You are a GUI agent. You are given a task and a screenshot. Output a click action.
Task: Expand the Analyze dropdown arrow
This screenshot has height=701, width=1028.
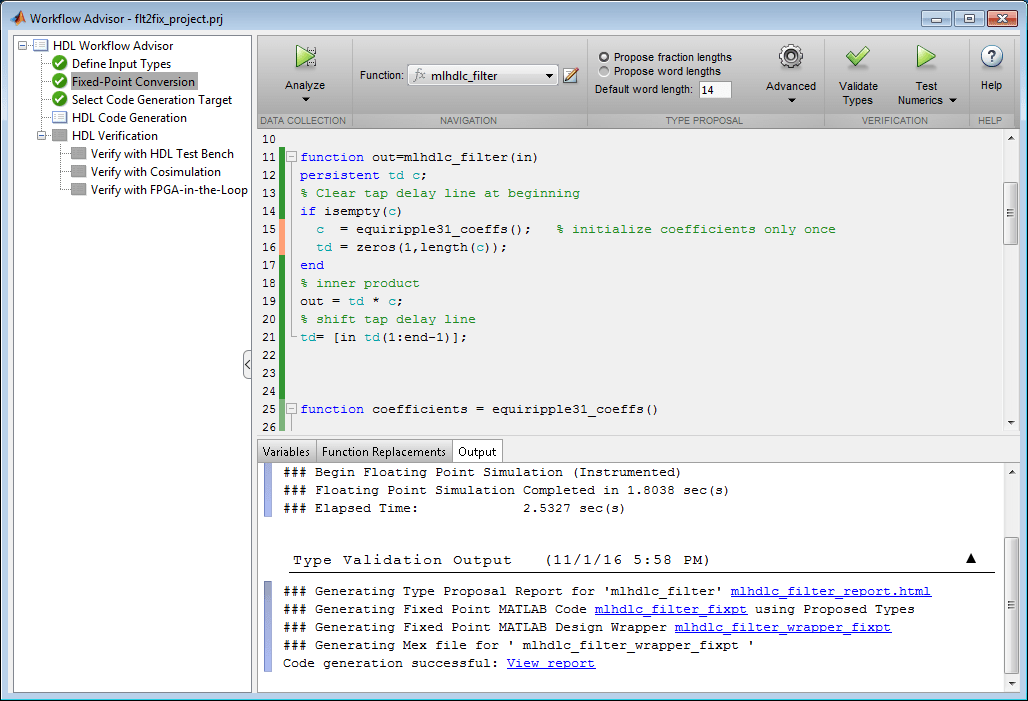[x=305, y=99]
